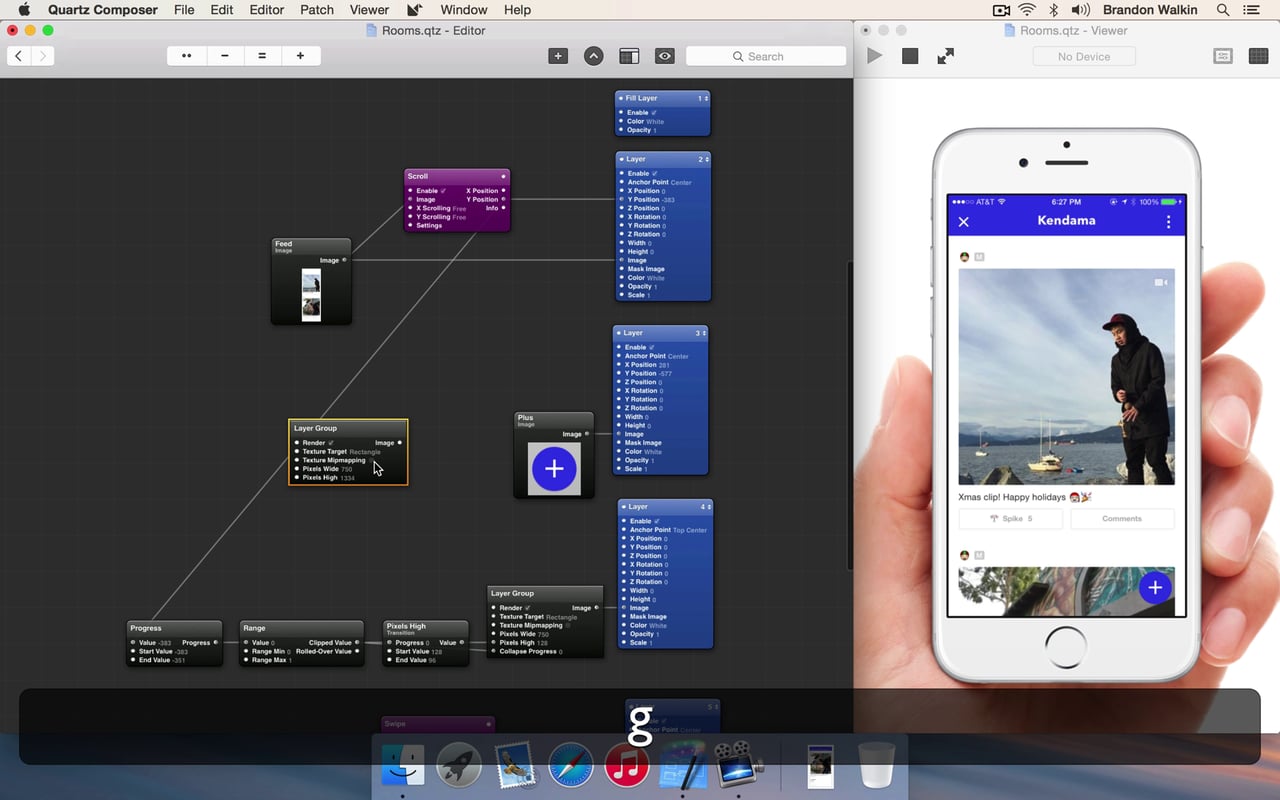
Task: Toggle Enable checkbox on Layer 3 patch
Action: pos(651,348)
